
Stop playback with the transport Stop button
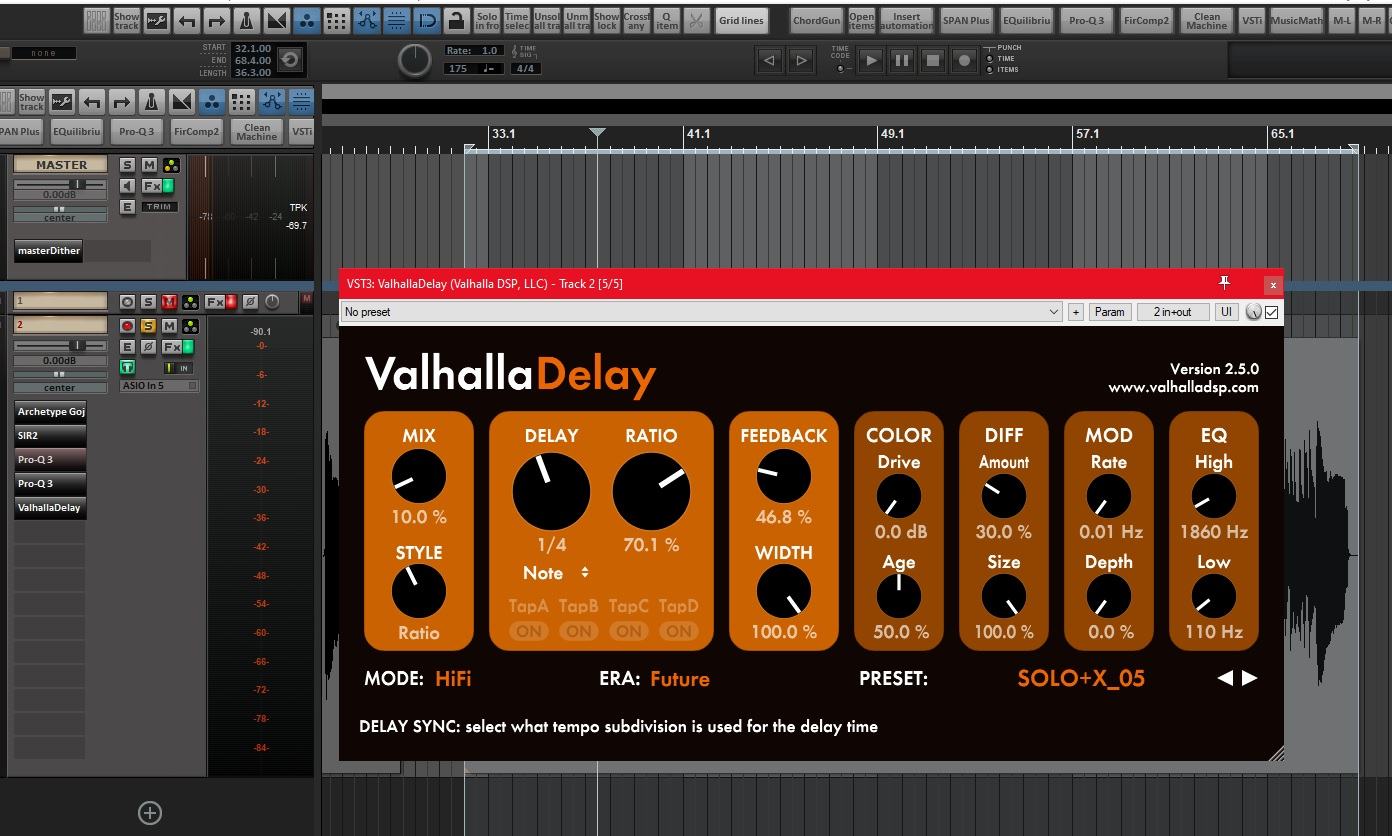pyautogui.click(x=933, y=60)
